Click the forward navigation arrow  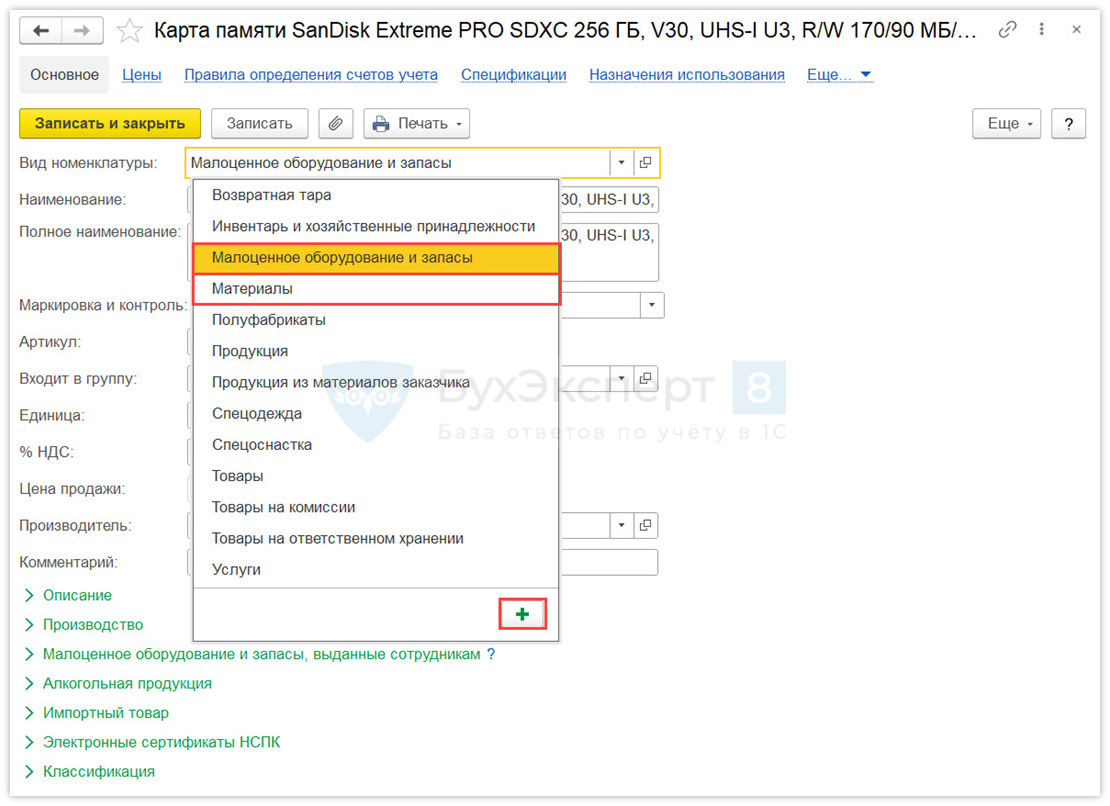(x=82, y=30)
